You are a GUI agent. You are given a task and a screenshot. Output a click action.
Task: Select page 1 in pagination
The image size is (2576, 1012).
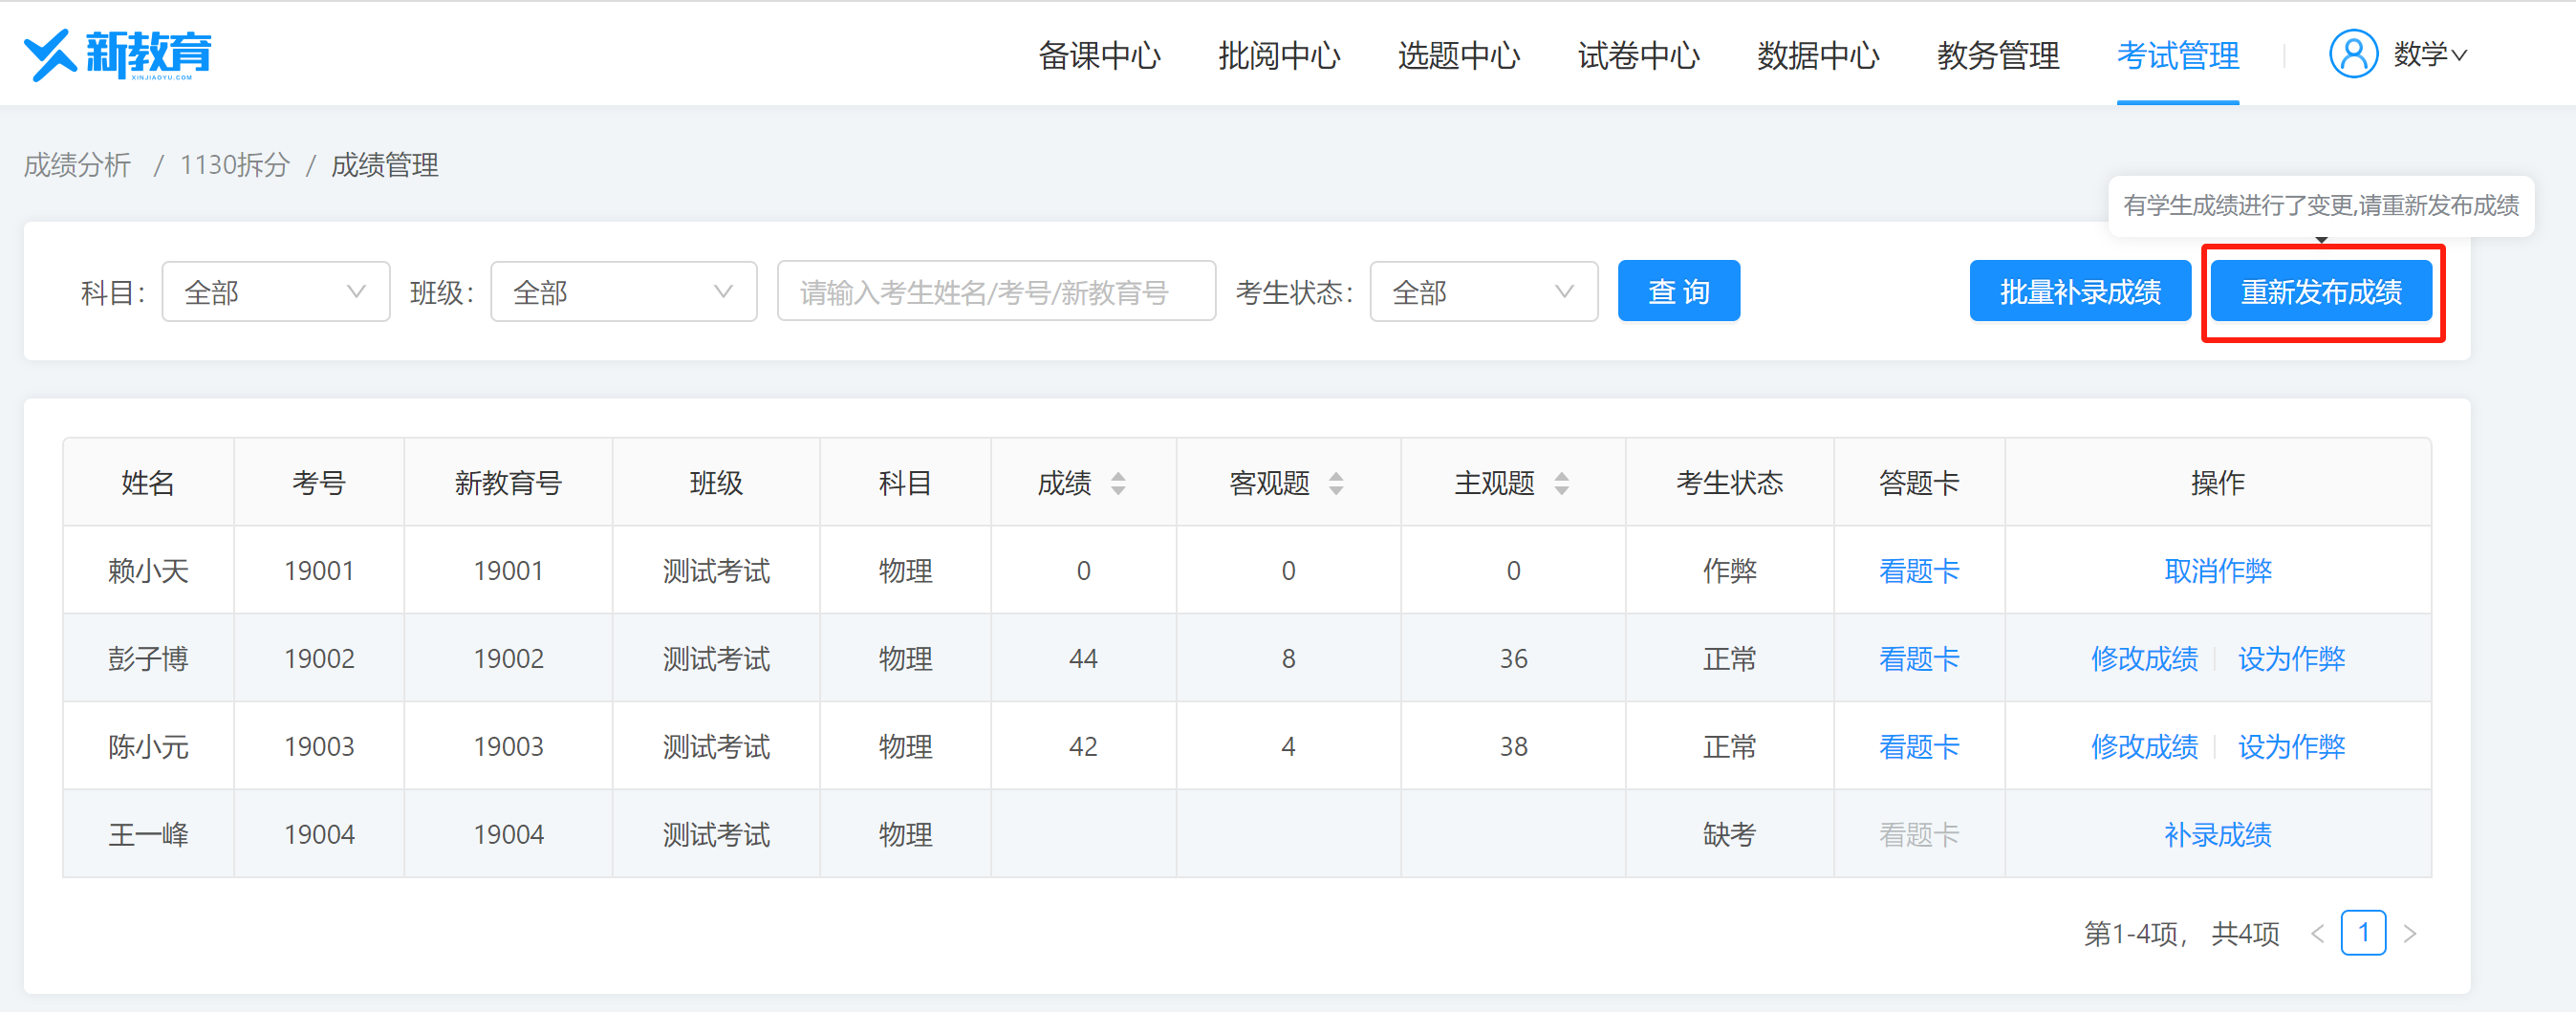click(2363, 933)
